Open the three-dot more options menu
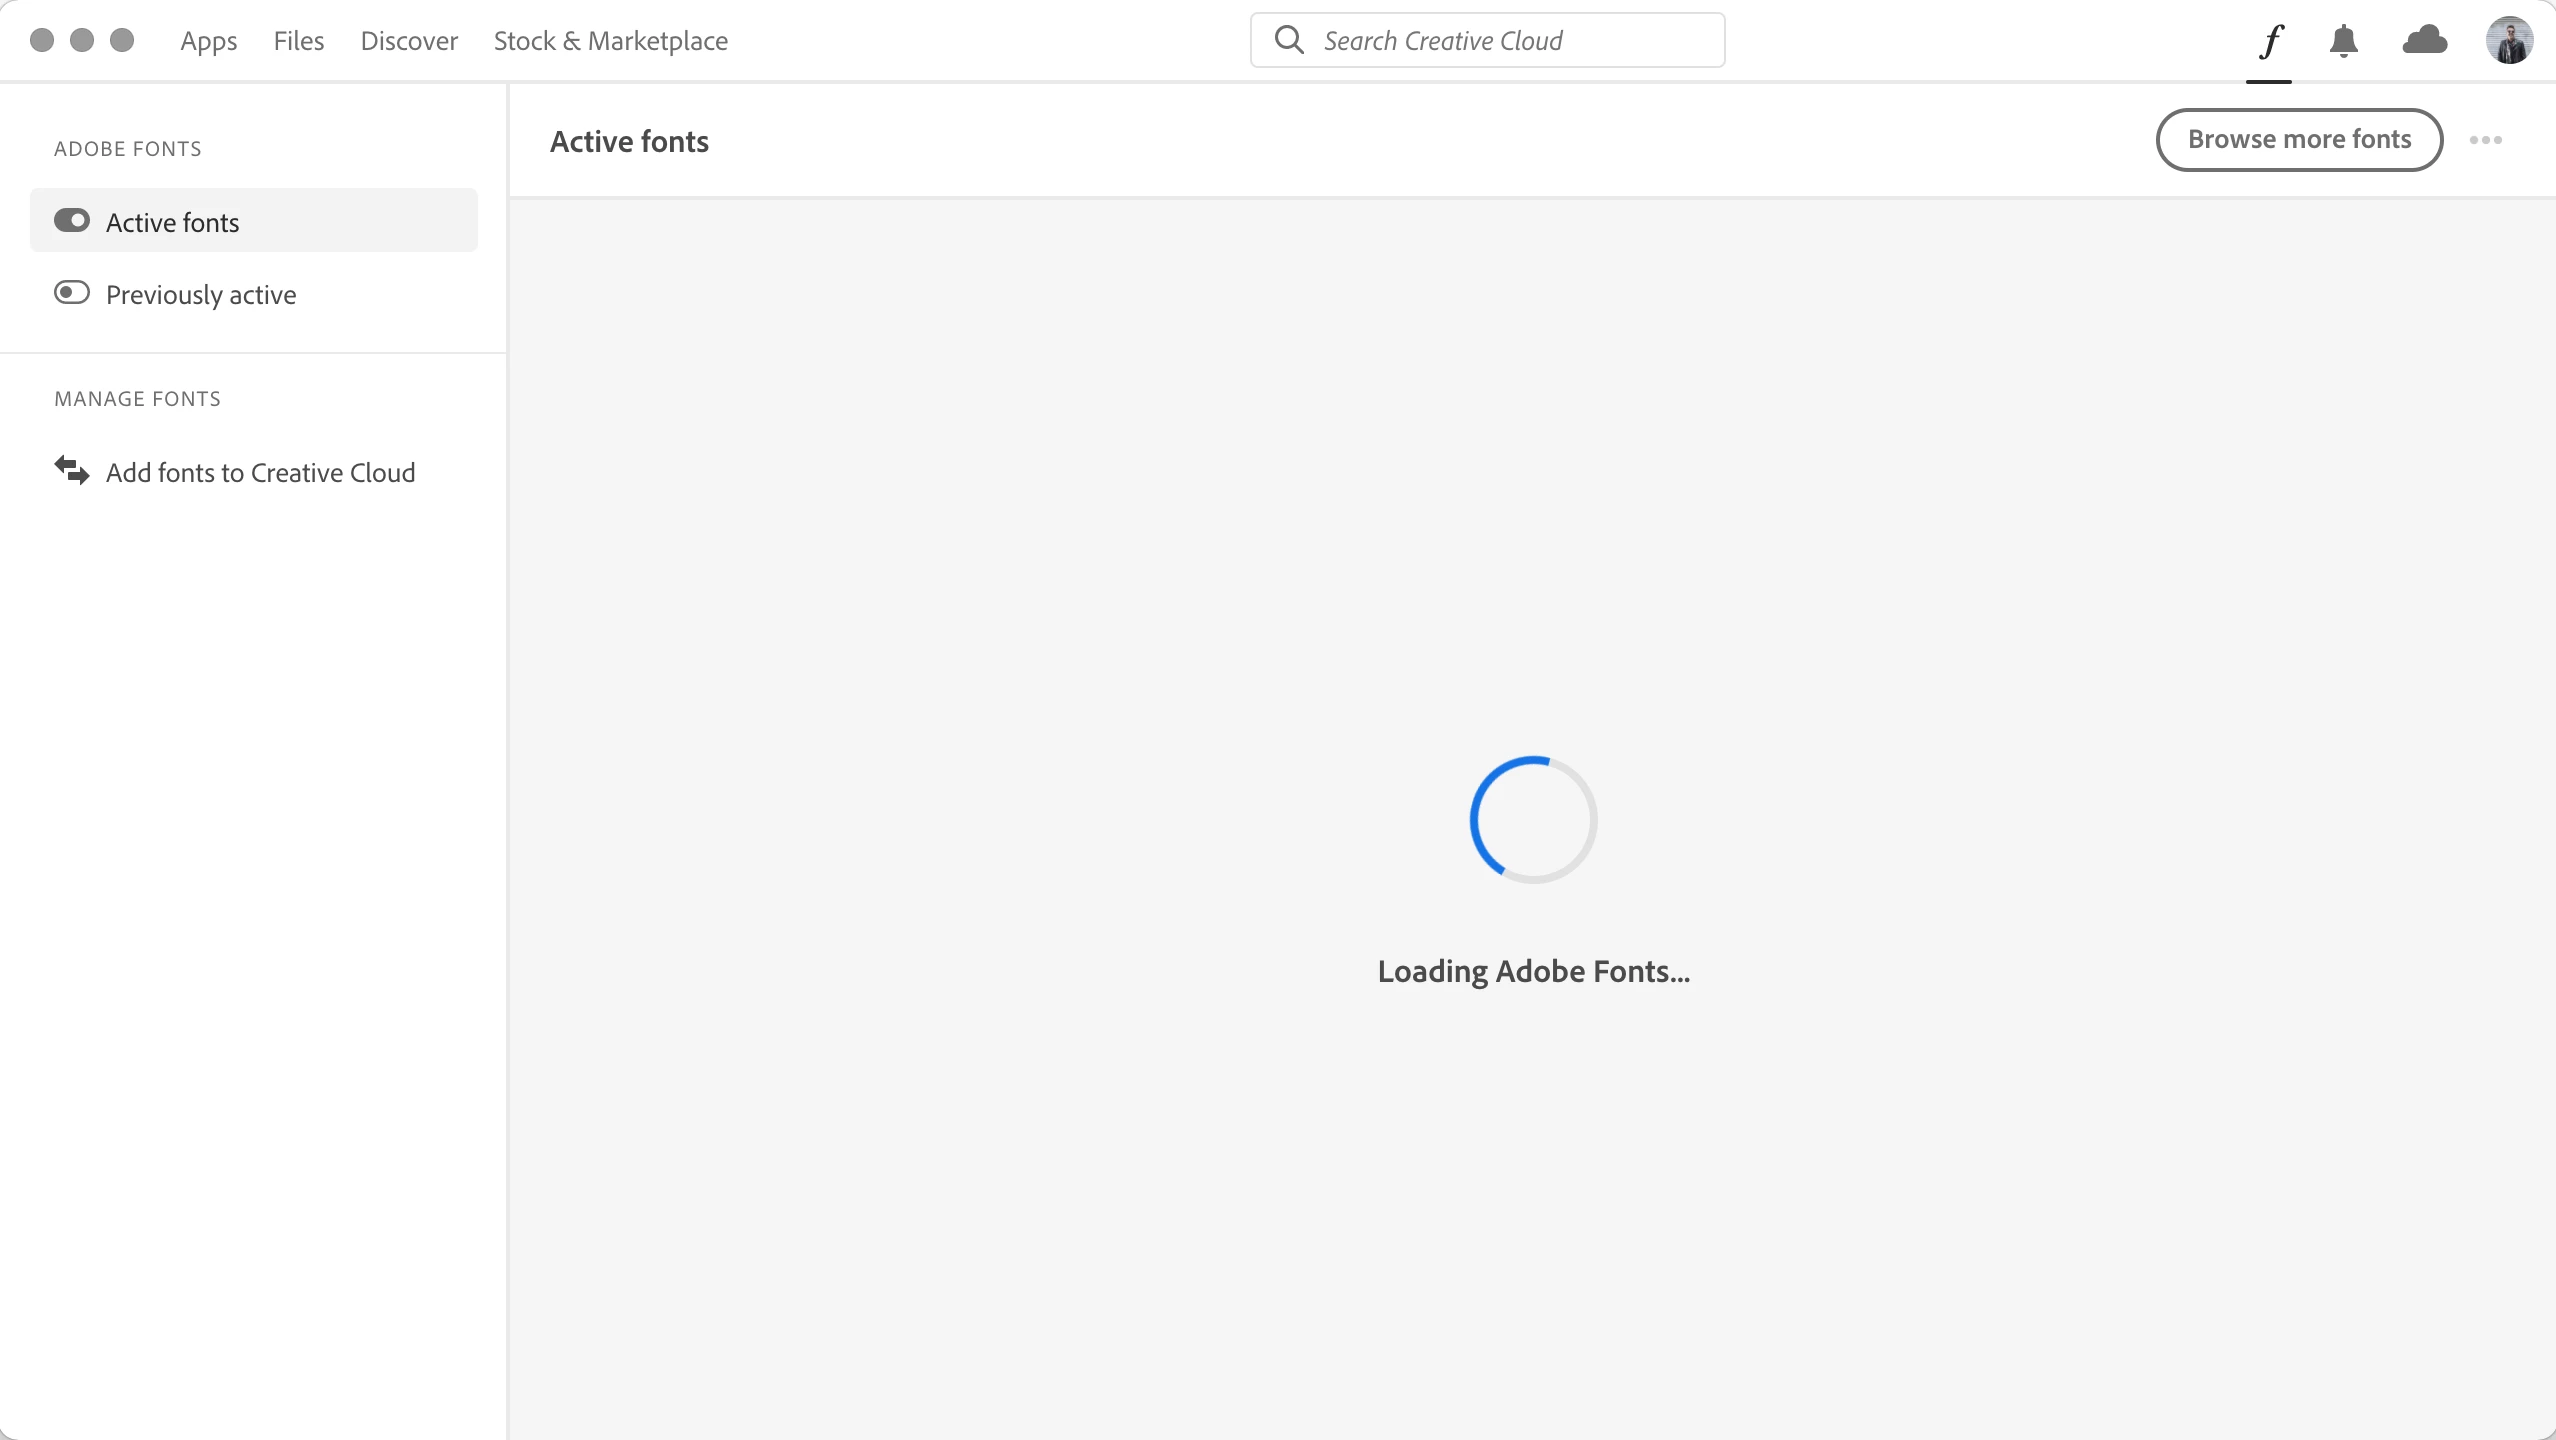 tap(2485, 140)
